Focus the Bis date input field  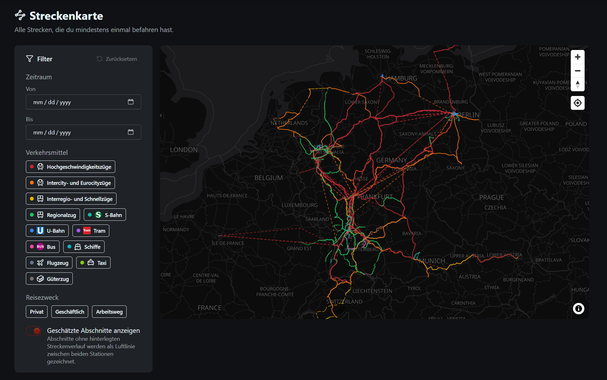tap(83, 132)
